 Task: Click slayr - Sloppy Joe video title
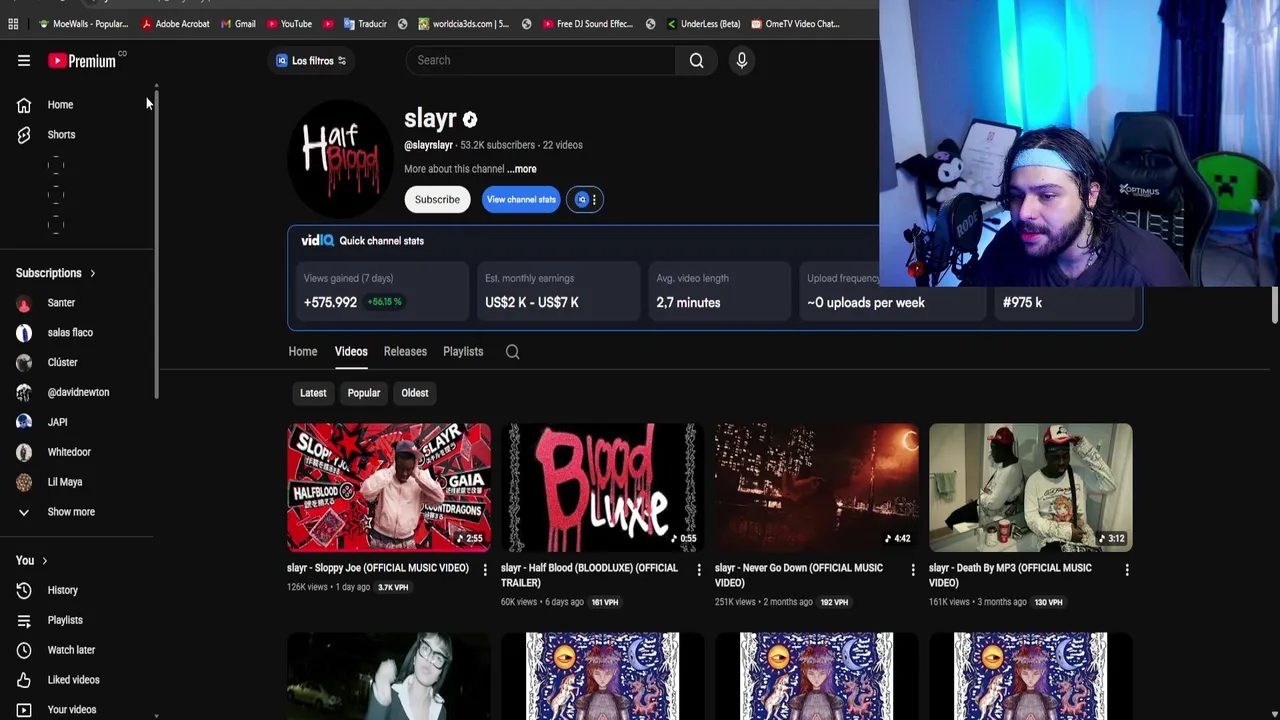378,568
